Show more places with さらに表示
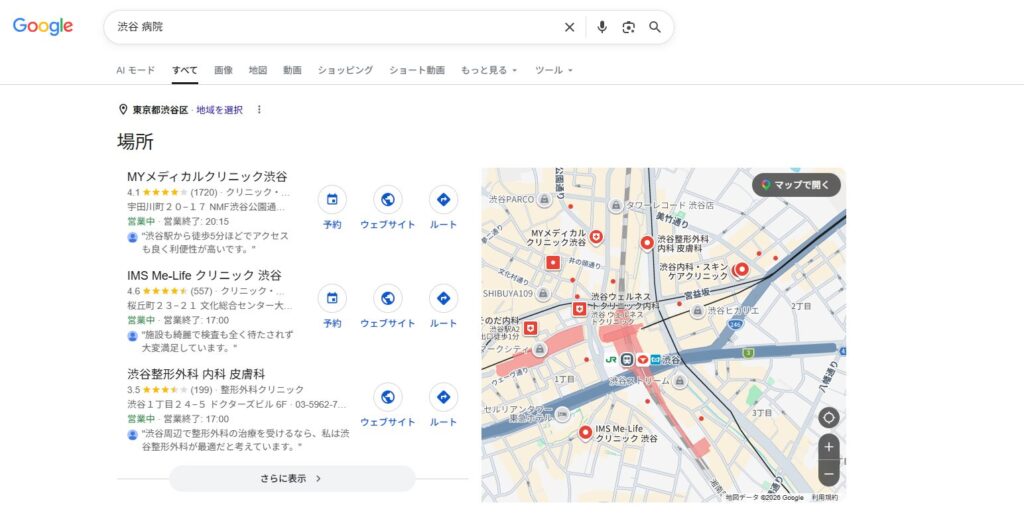The image size is (1024, 523). click(292, 479)
